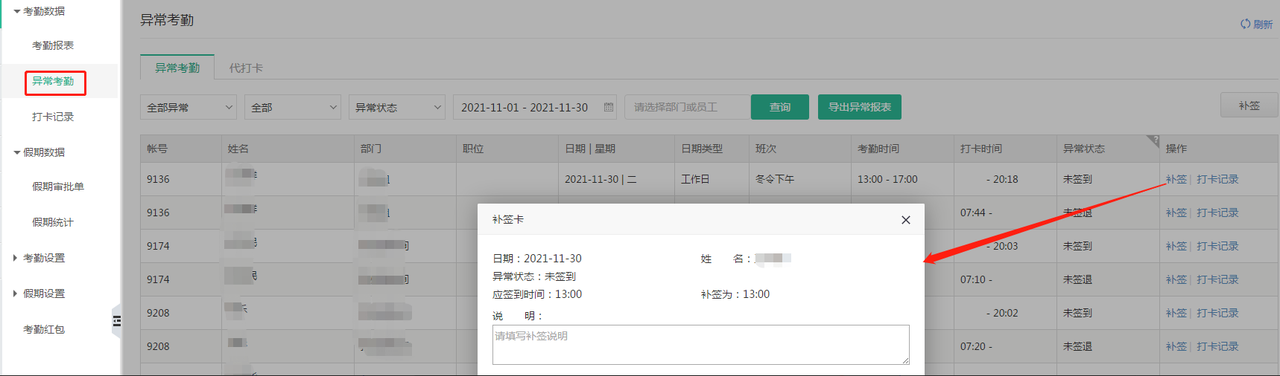Viewport: 1280px width, 376px height.
Task: Open the calendar icon in date range field
Action: point(609,107)
